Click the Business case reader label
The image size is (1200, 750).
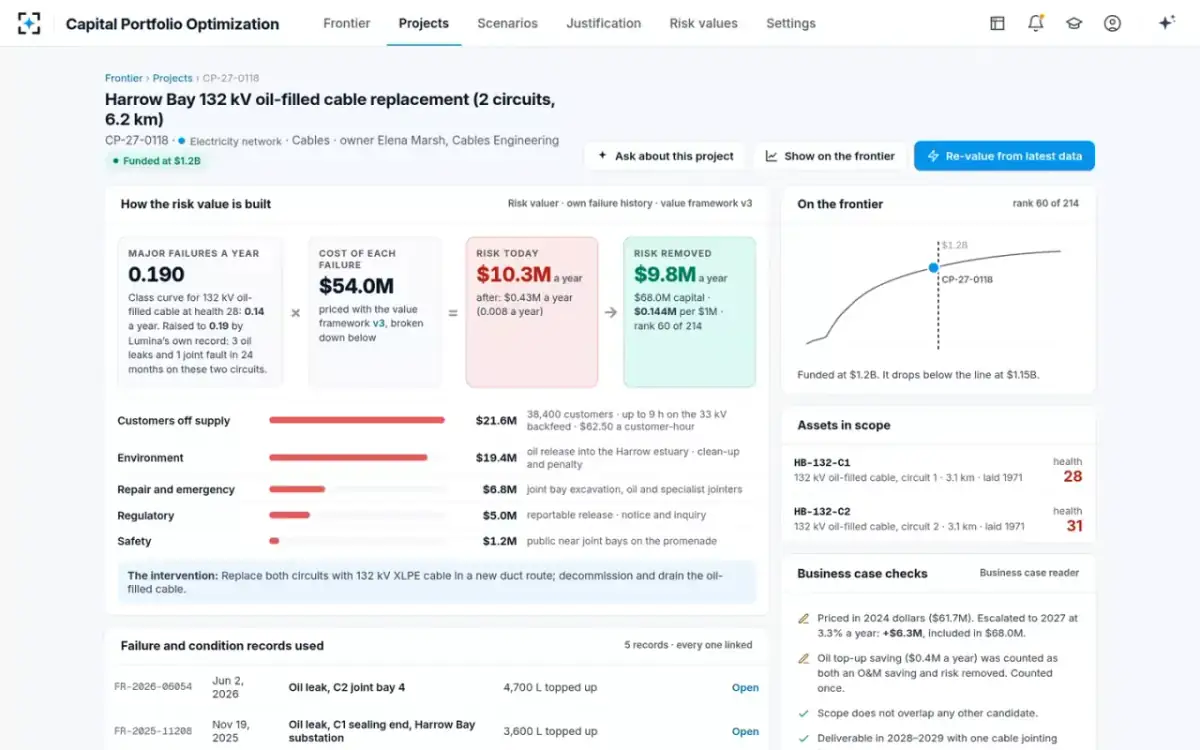(1029, 573)
